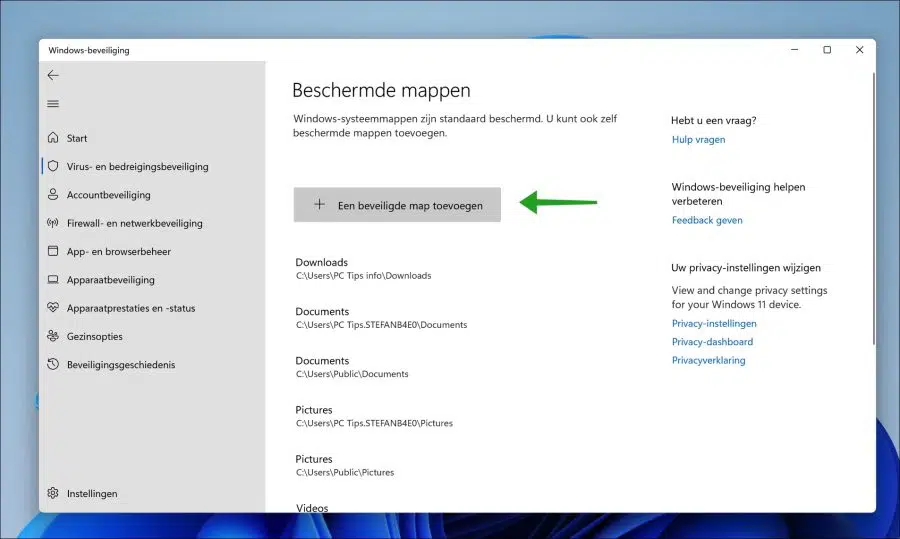Go back with the back arrow icon
Screen dimensions: 900x539
[x=53, y=75]
